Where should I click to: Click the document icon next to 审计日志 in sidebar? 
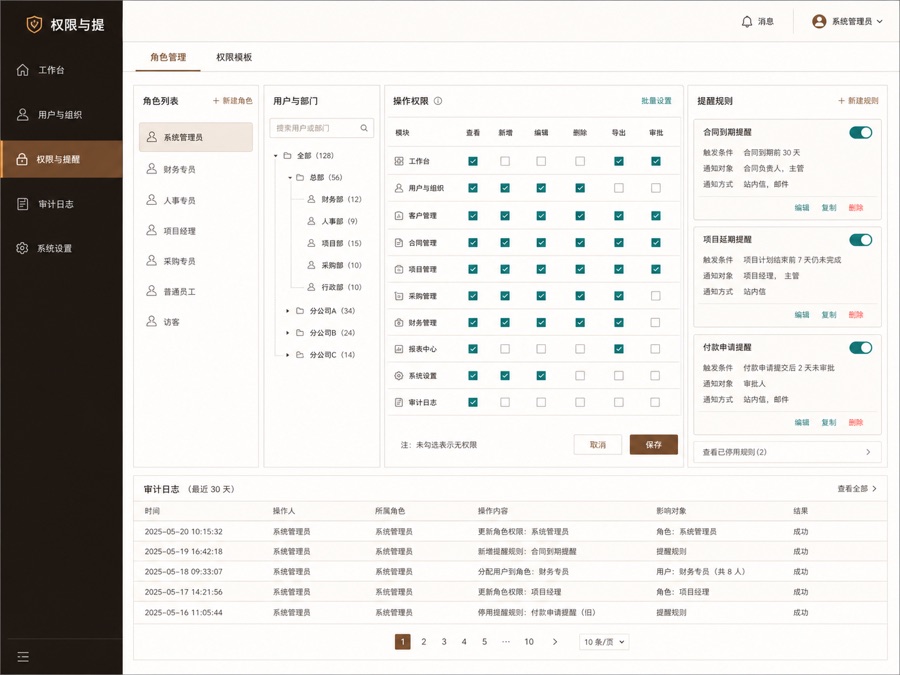pyautogui.click(x=22, y=204)
